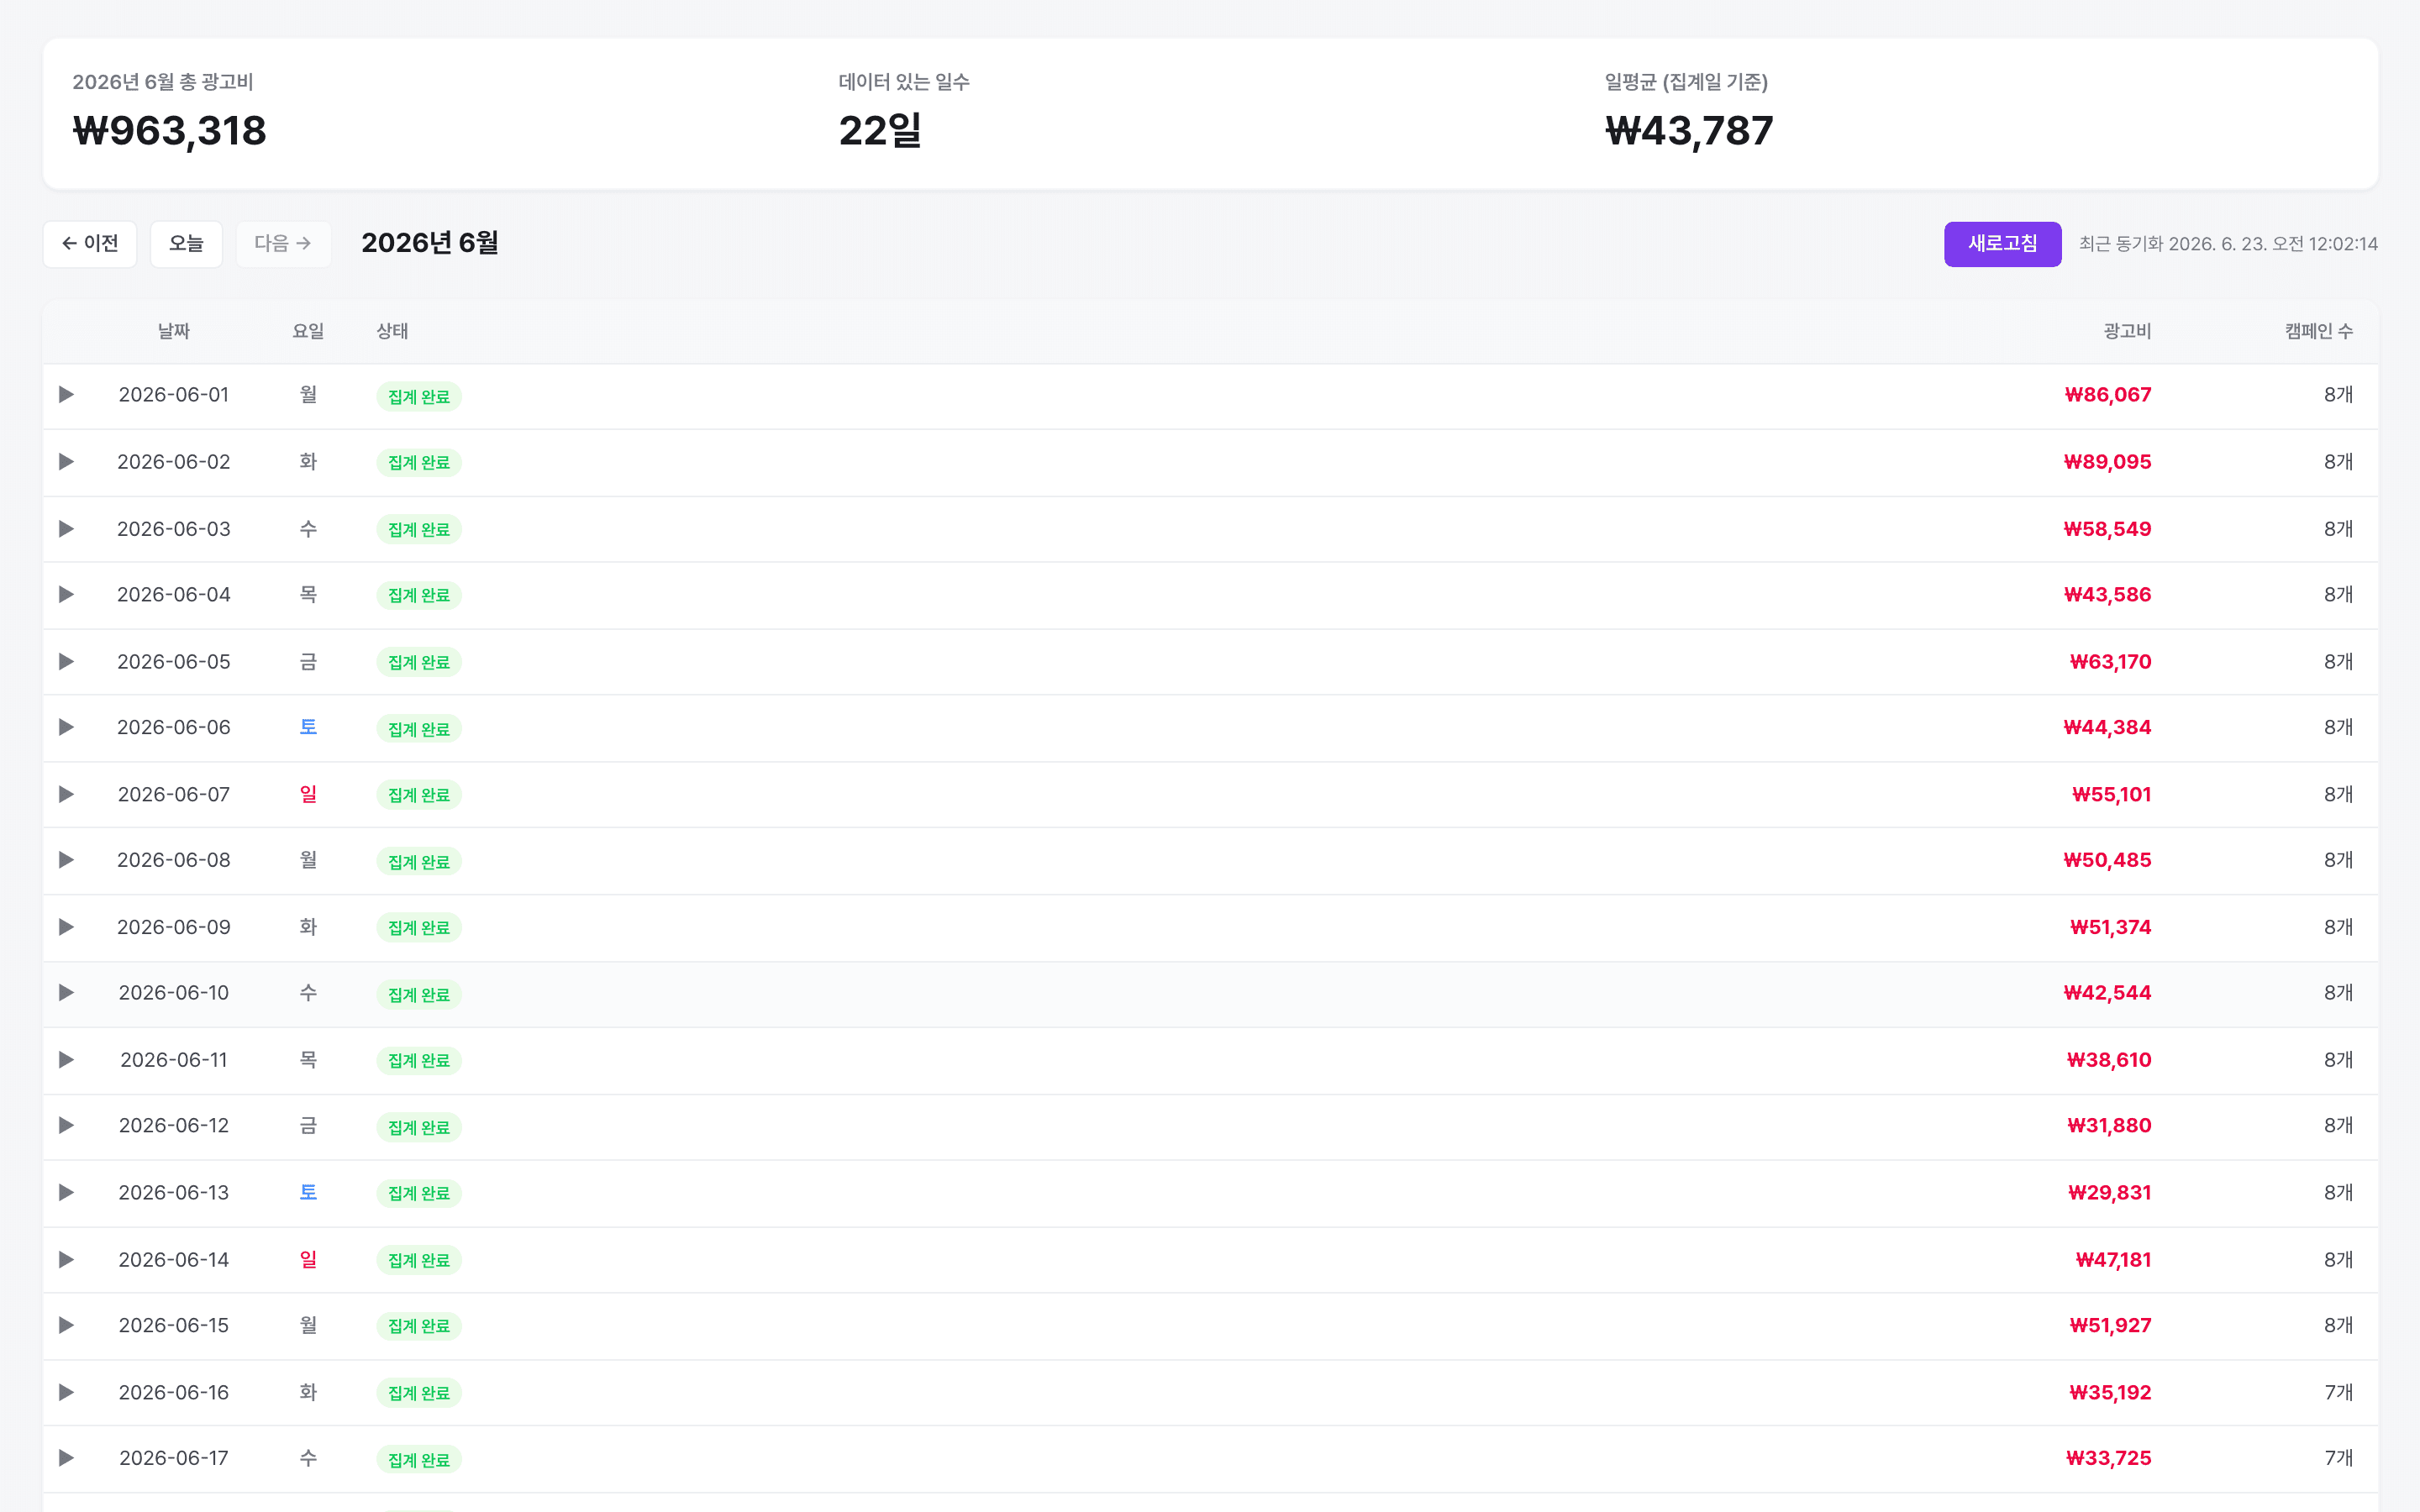2420x1512 pixels.
Task: Click ad spend ₩63,170
Action: click(2110, 662)
